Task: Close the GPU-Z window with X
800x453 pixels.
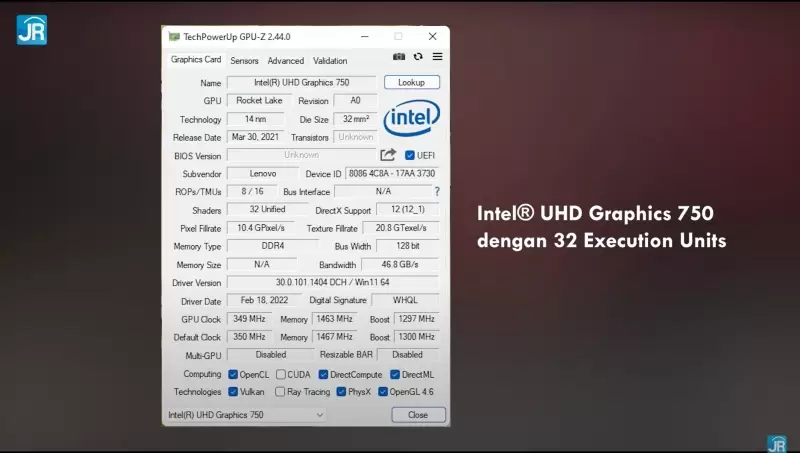Action: 433,37
